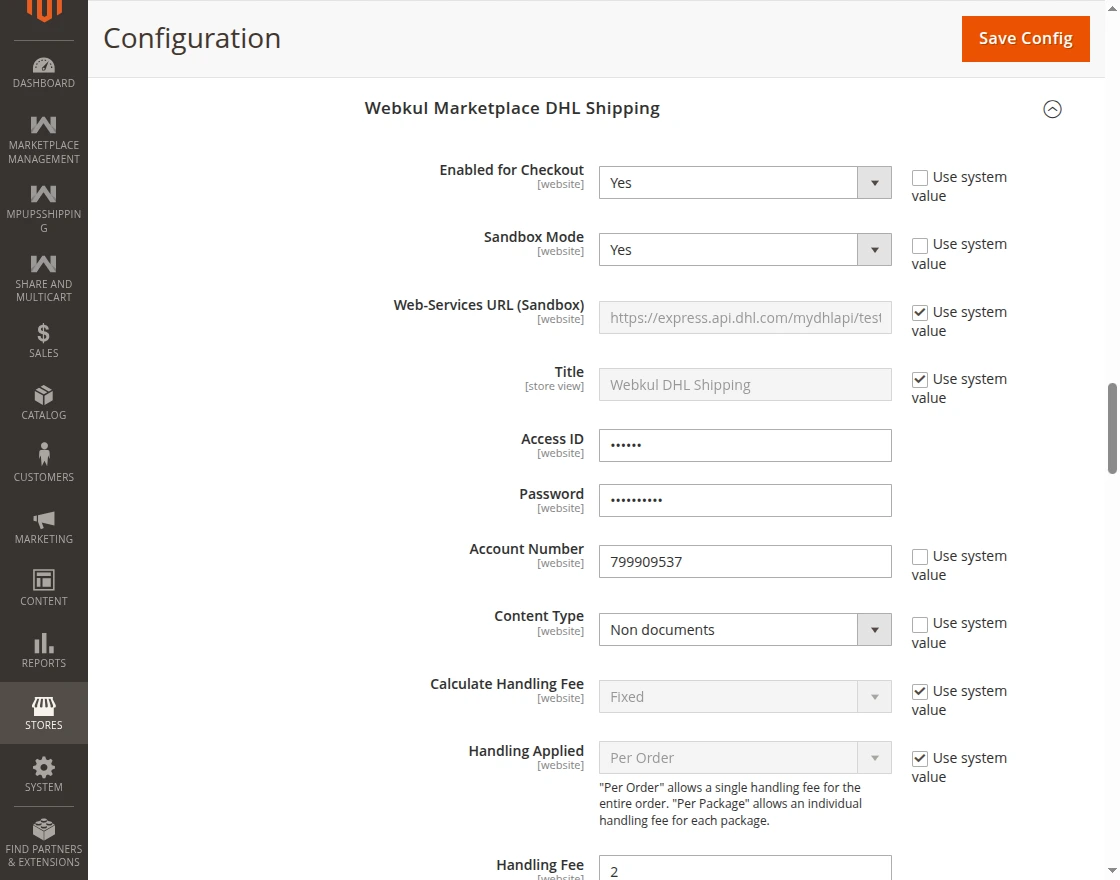Uncheck Use system value for Web-Services URL

coord(920,313)
